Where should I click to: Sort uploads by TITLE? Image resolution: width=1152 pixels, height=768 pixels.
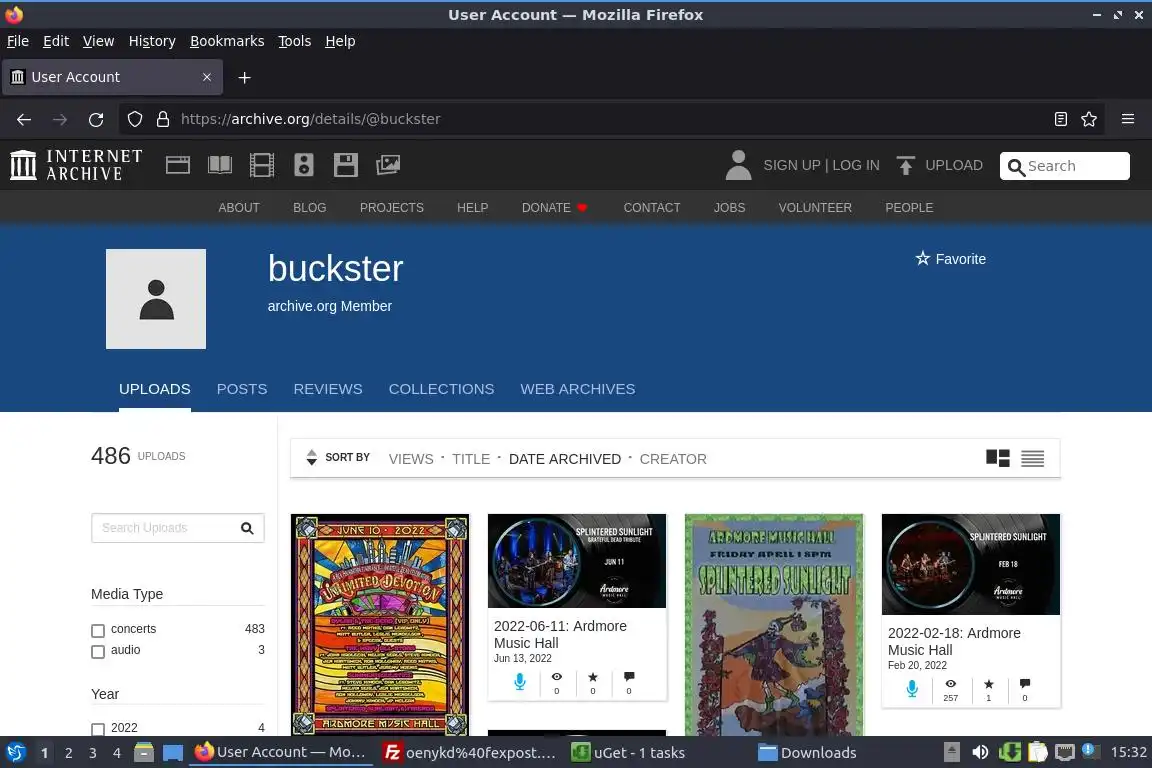point(471,459)
